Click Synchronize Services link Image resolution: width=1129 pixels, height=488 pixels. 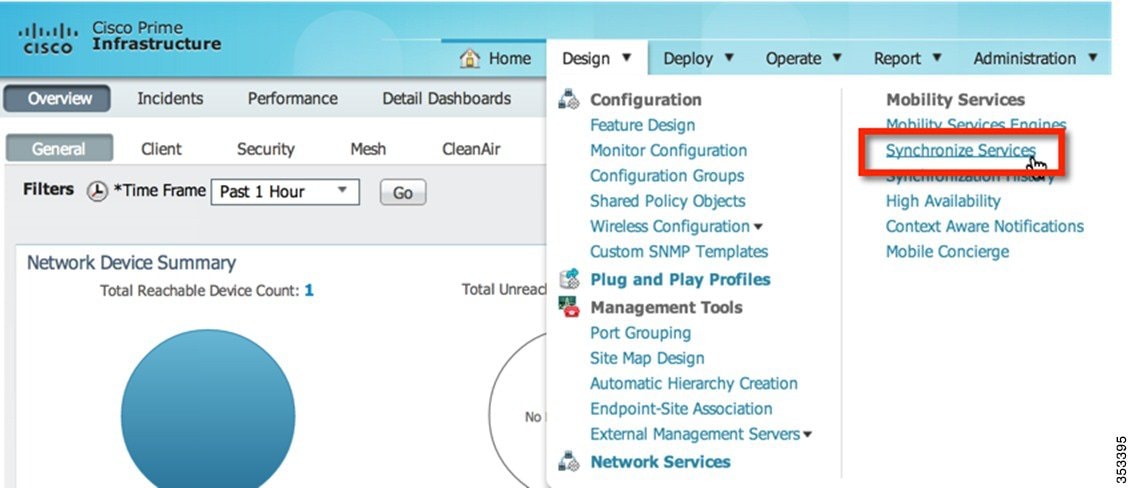tap(961, 150)
